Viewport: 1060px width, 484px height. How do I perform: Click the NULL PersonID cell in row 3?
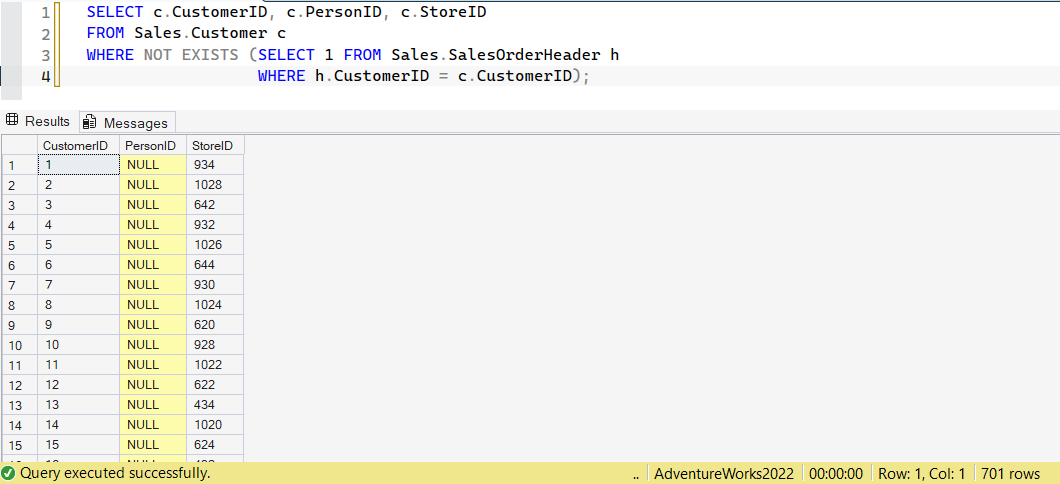coord(153,205)
